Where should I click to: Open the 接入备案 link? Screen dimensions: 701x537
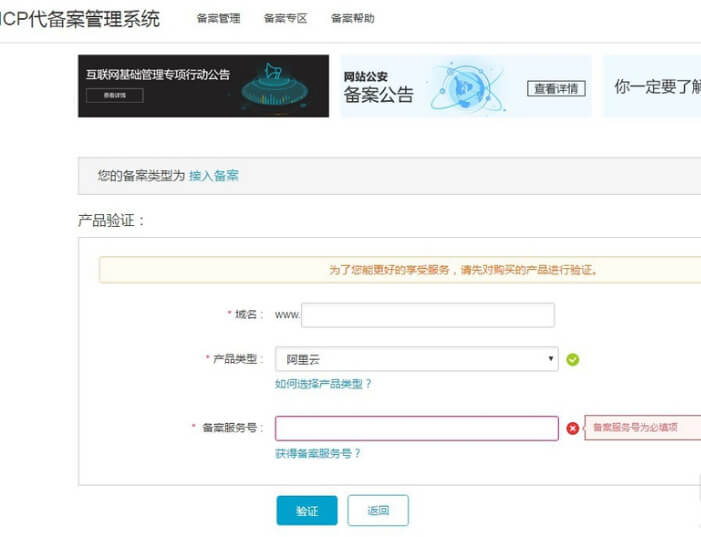coord(214,175)
